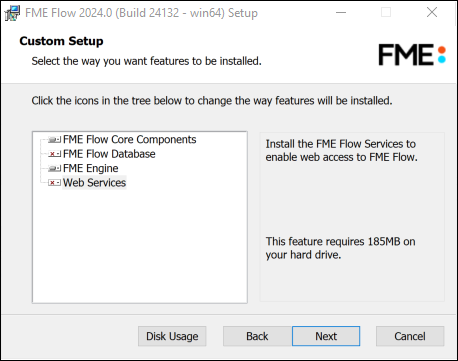This screenshot has height=361, width=458.
Task: Click the red X icon beside Web Services
Action: (54, 183)
